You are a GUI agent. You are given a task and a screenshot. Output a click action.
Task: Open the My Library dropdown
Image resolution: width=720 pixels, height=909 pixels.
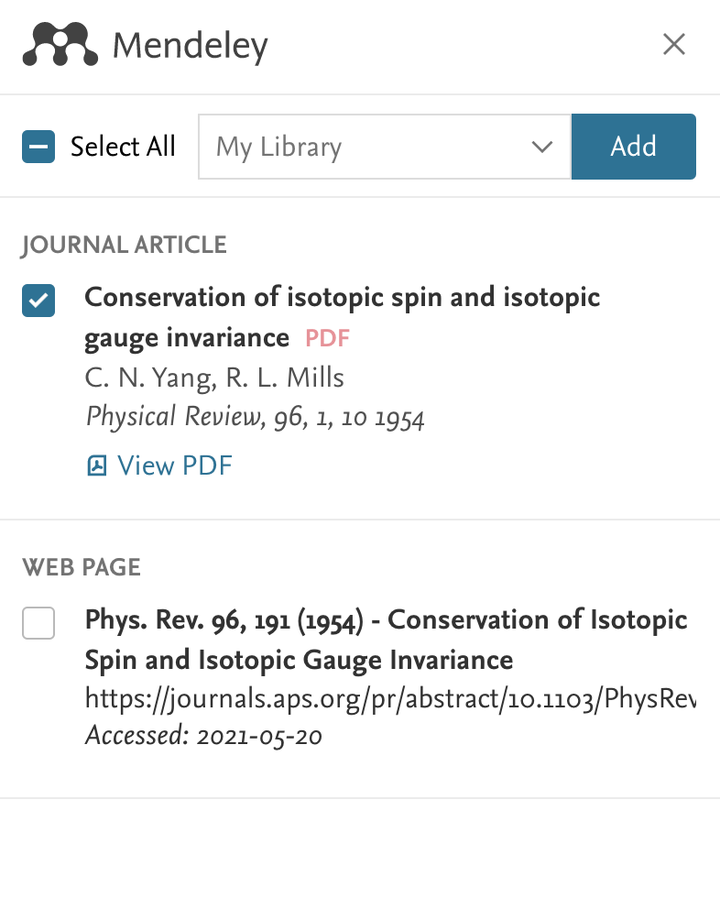point(384,147)
